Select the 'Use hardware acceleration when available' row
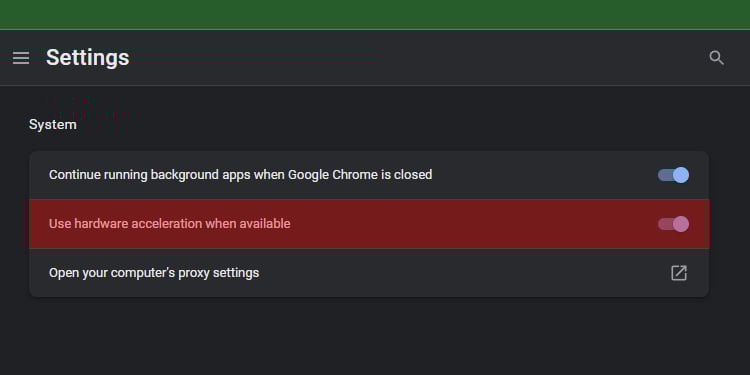This screenshot has width=750, height=375. [369, 224]
